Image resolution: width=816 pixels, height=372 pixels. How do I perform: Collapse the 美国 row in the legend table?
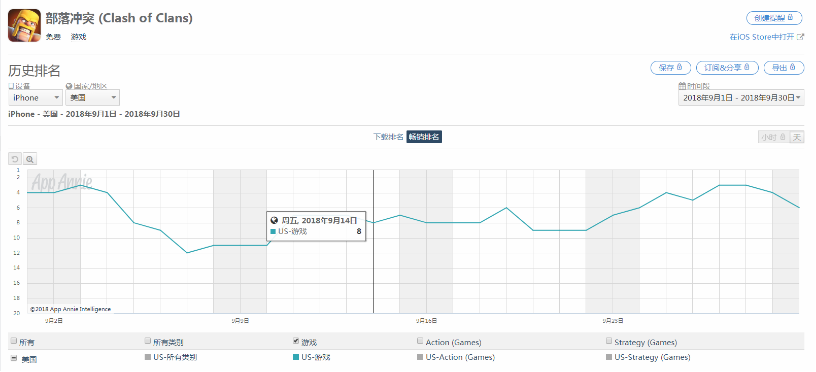(13, 358)
